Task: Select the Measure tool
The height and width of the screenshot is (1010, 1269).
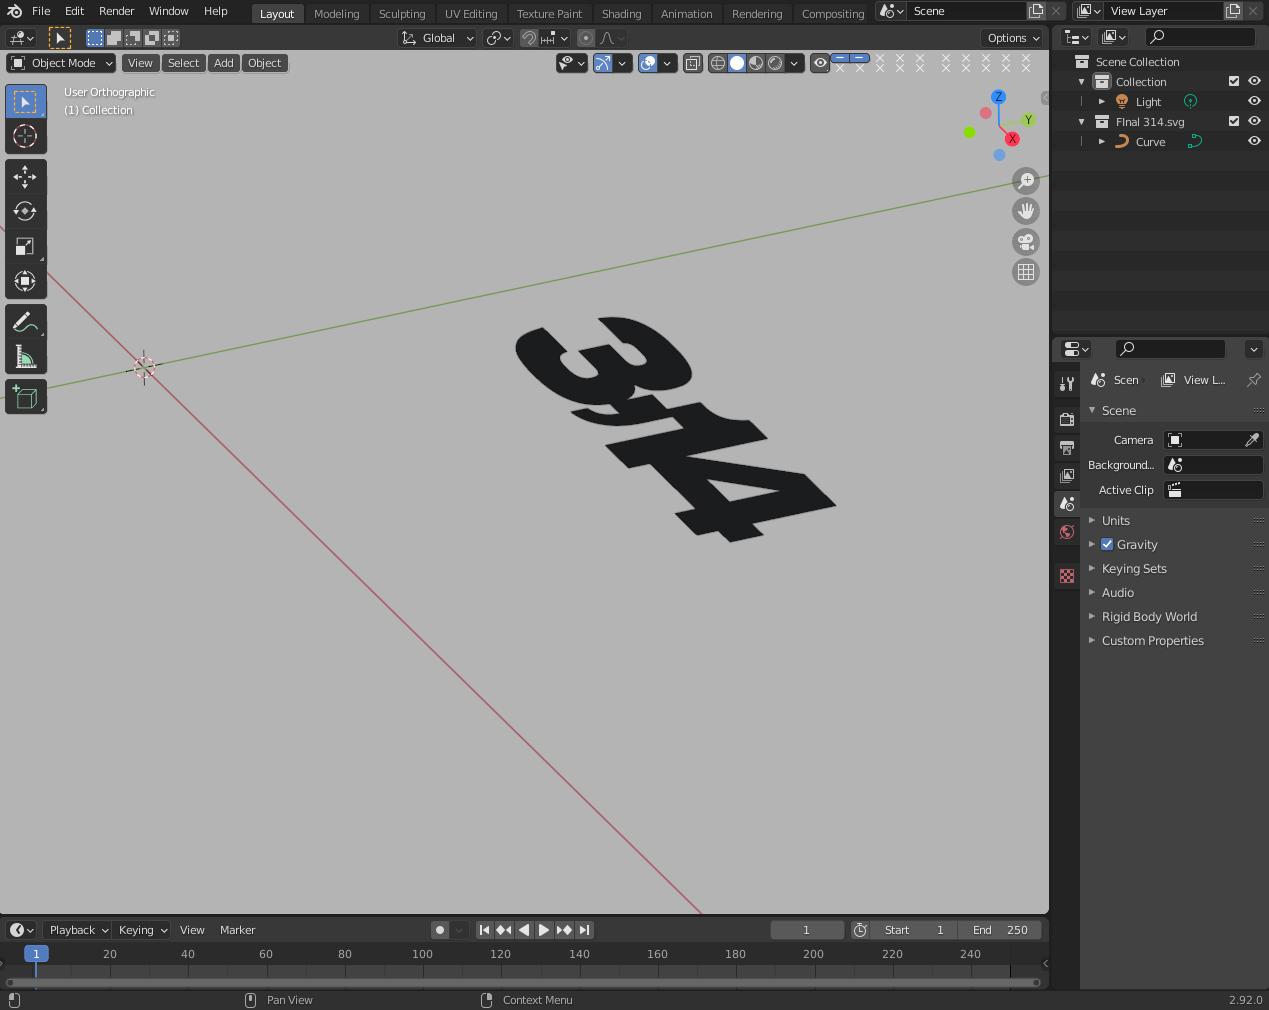Action: point(25,358)
